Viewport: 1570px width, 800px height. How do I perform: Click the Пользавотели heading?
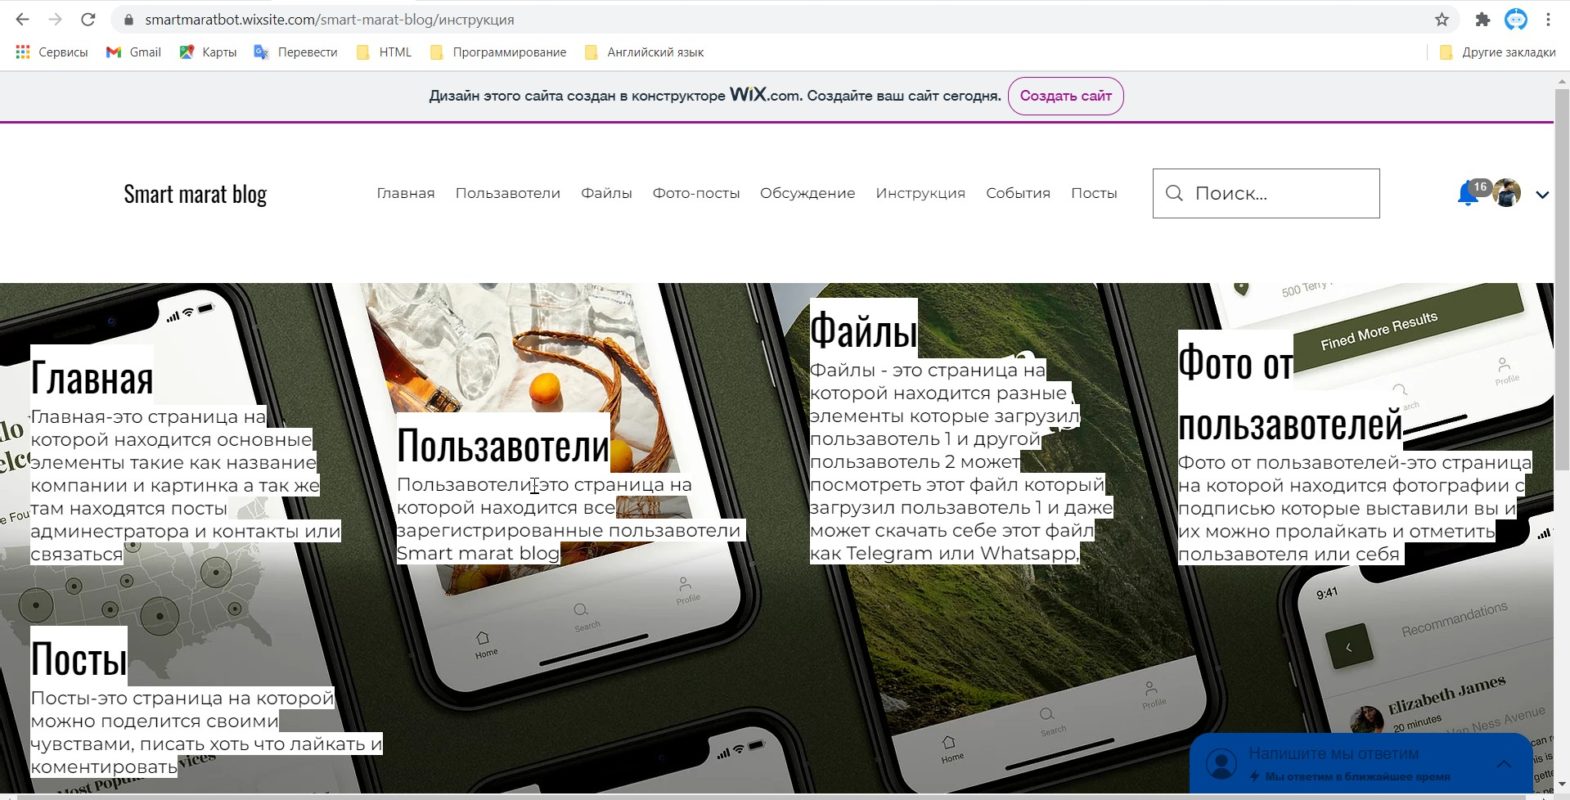pyautogui.click(x=503, y=445)
